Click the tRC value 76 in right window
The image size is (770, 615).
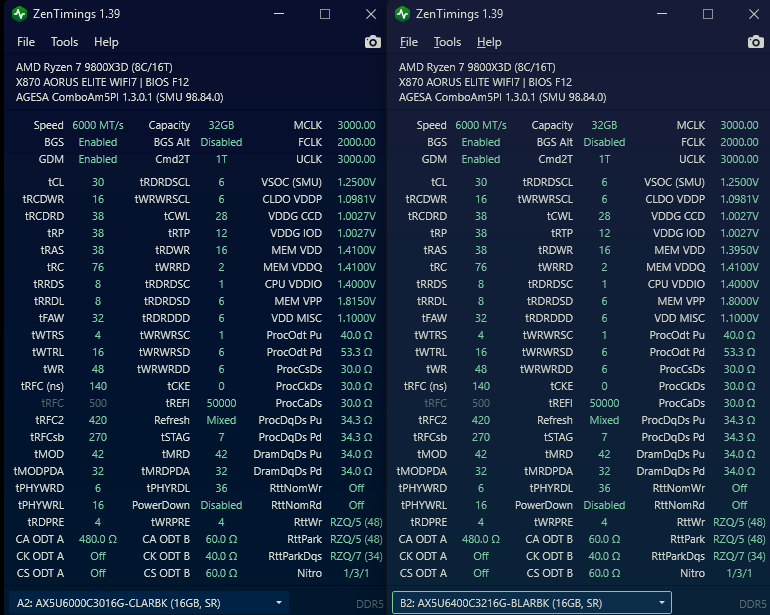coord(481,267)
